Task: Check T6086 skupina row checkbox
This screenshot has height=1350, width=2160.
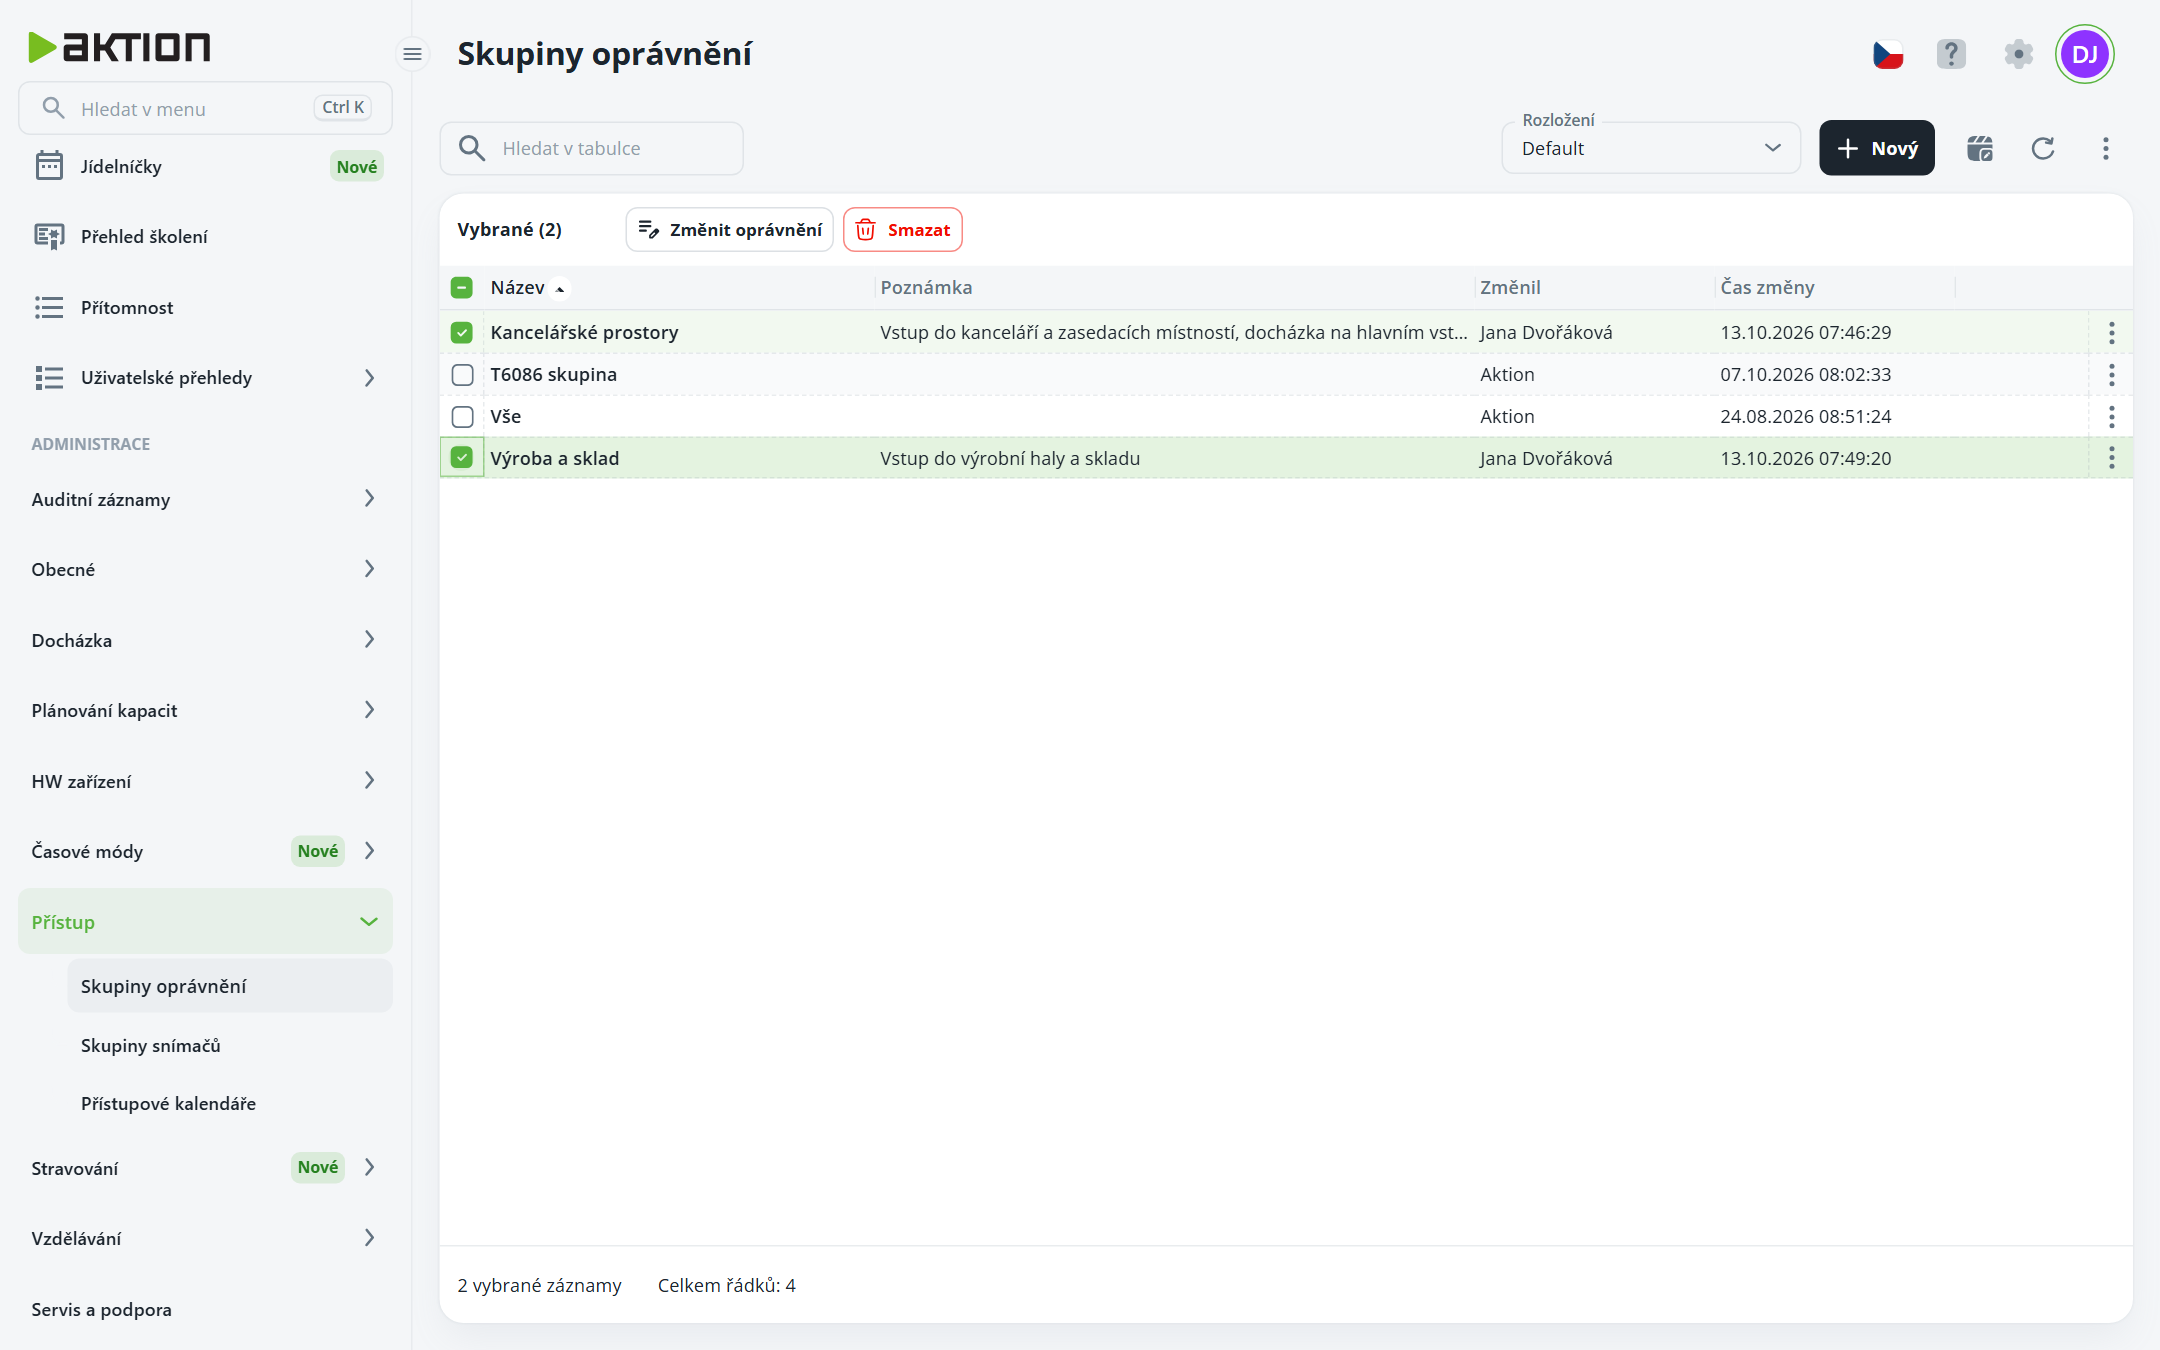Action: coord(462,374)
